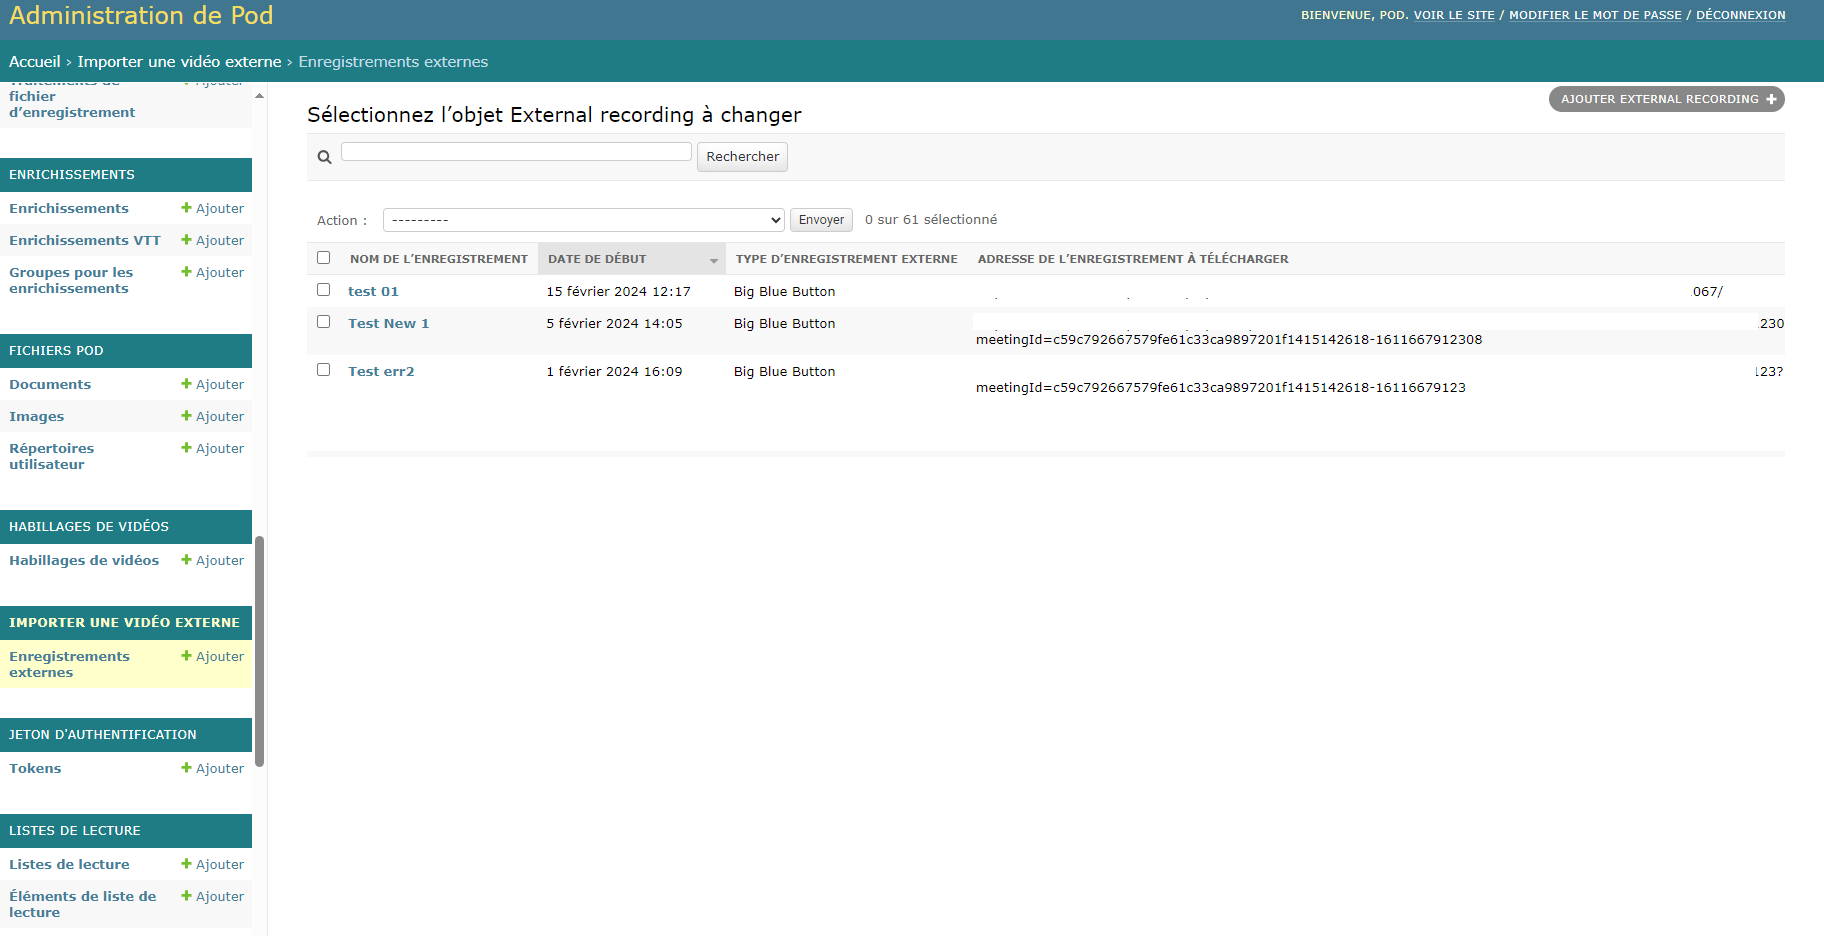Tick the Test New 1 checkbox
1824x936 pixels.
tap(323, 322)
